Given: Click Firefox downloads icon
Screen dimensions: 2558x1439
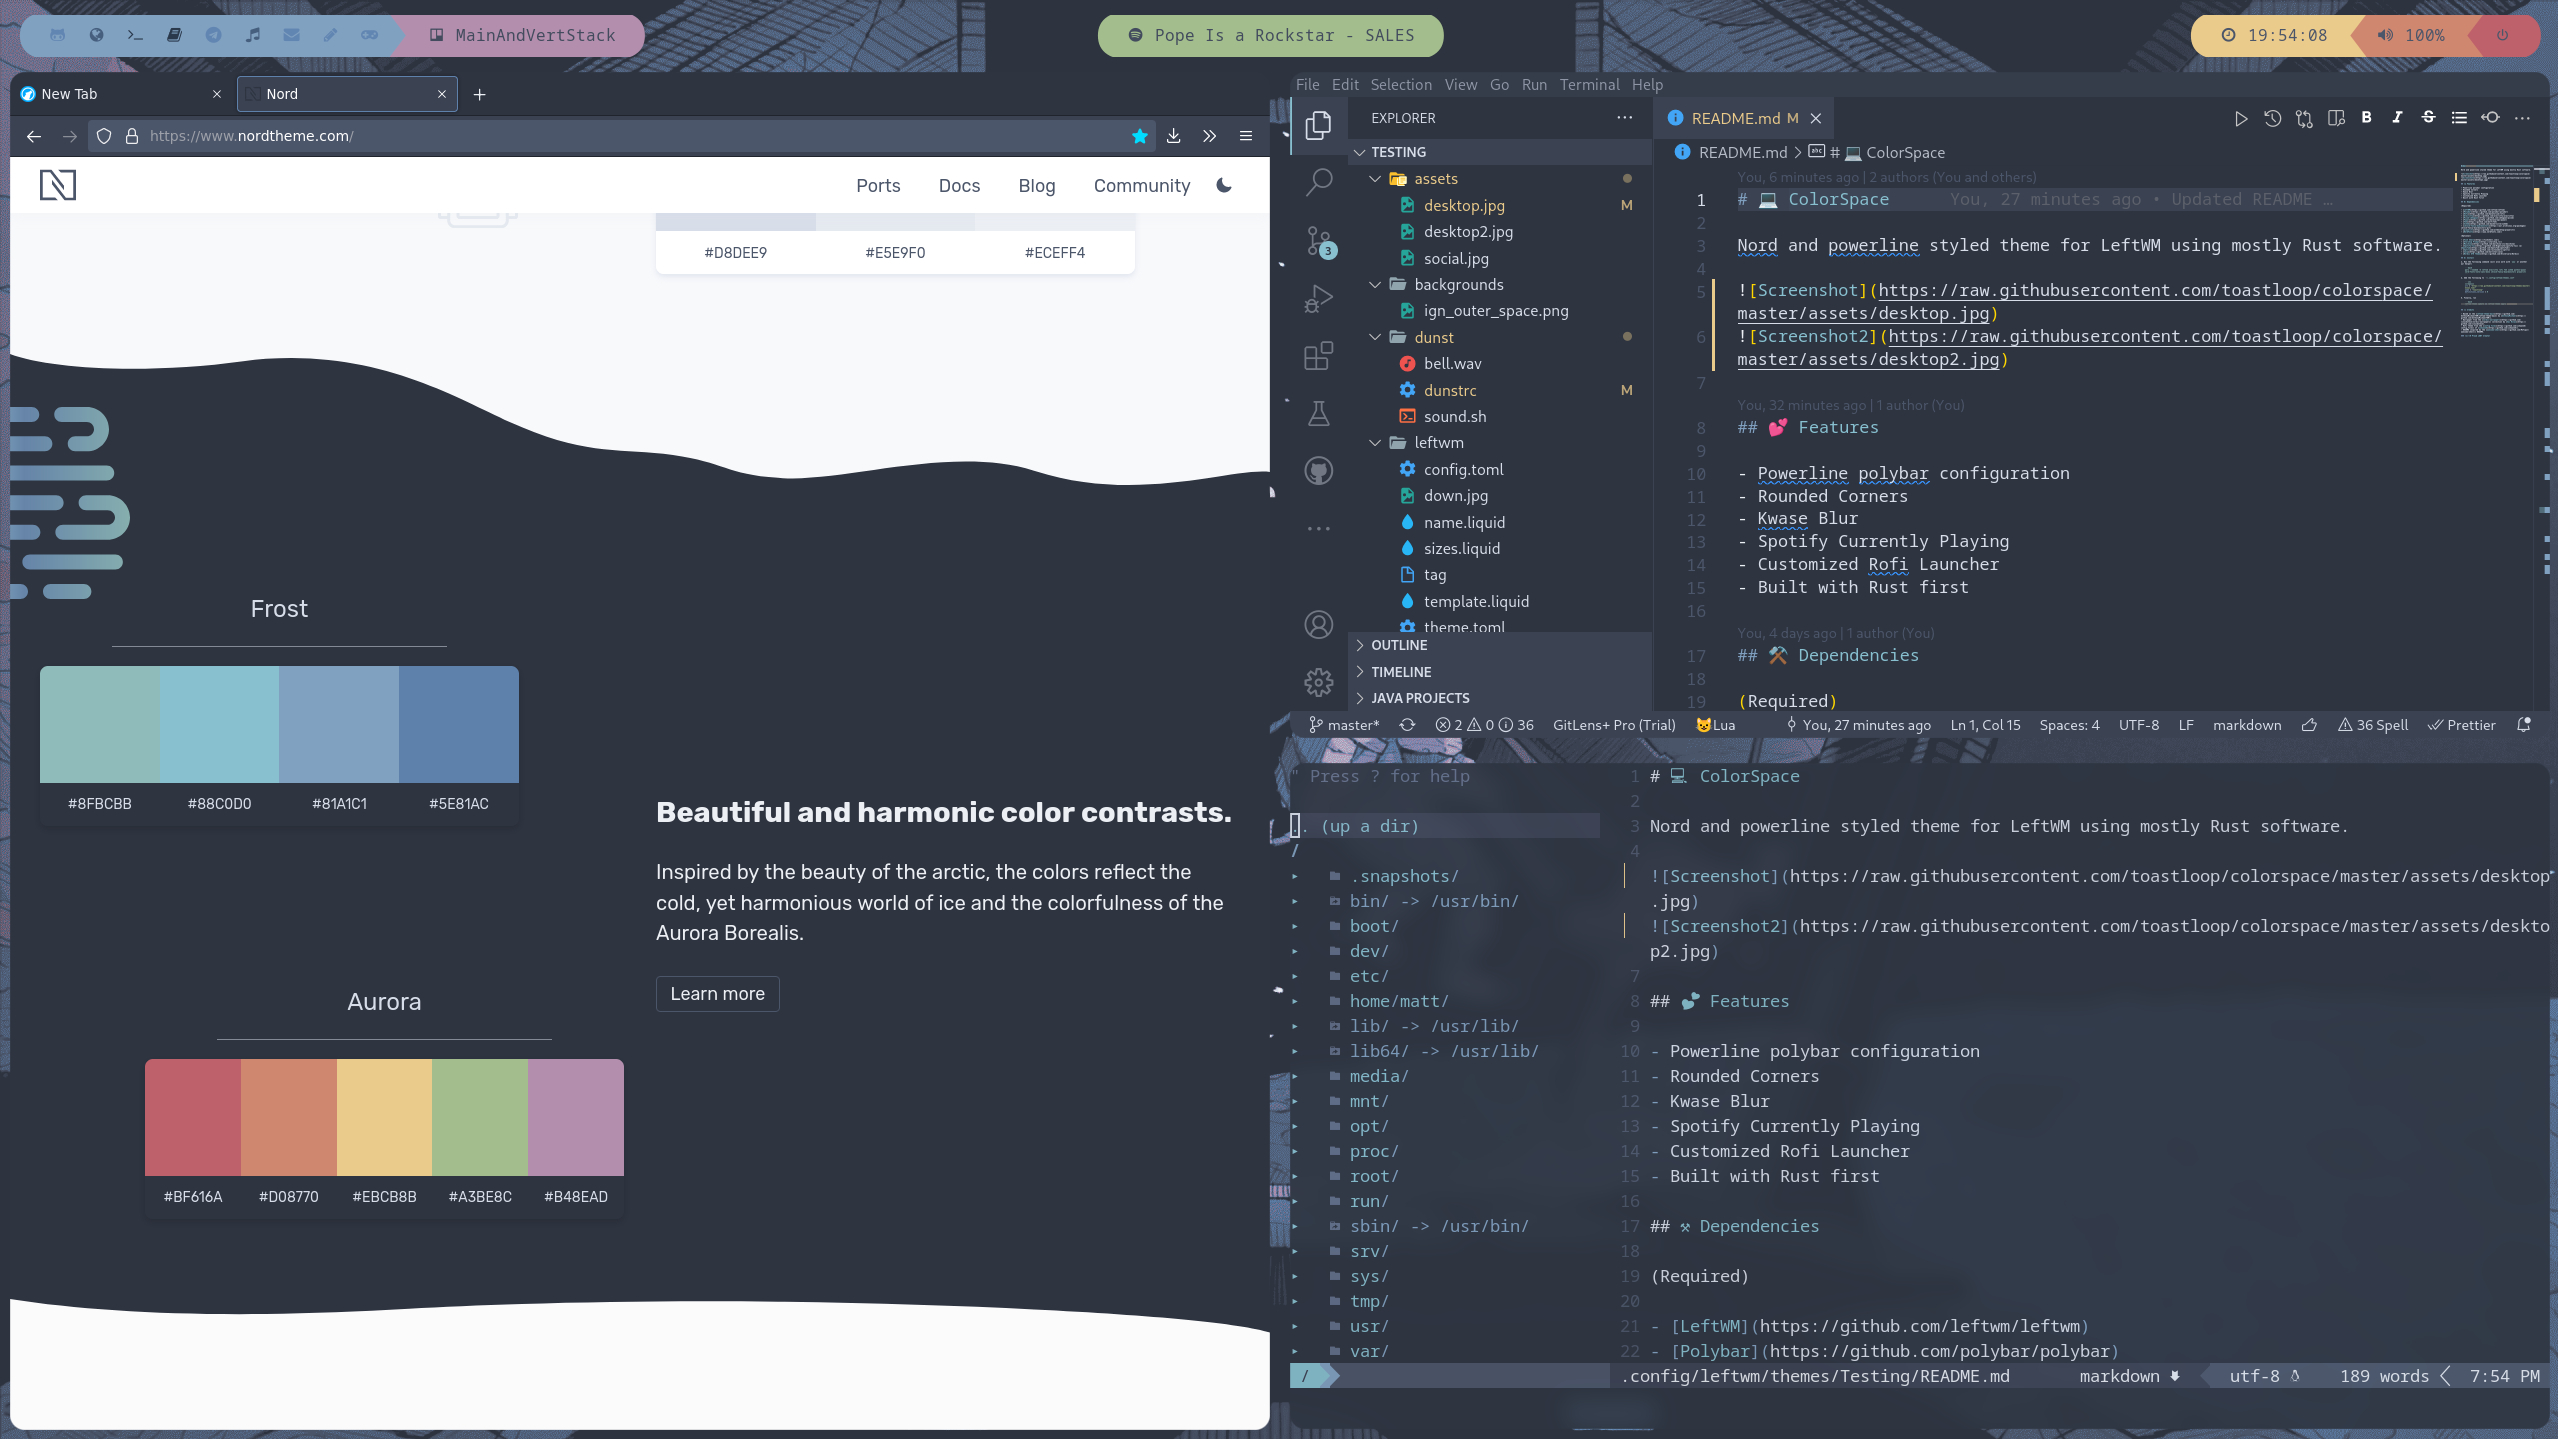Looking at the screenshot, I should coord(1174,136).
